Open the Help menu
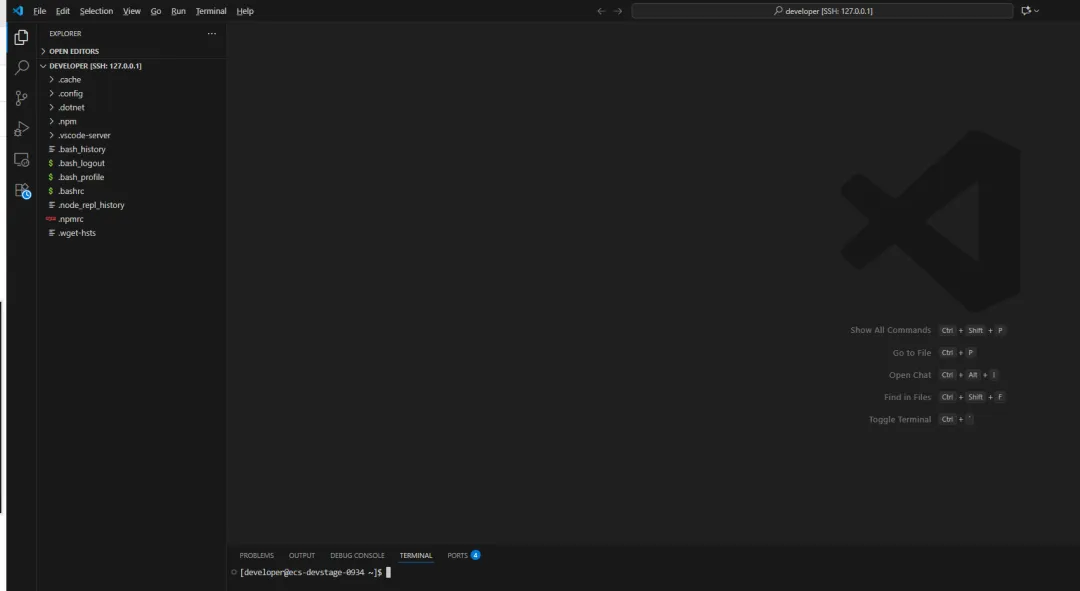The height and width of the screenshot is (591, 1080). [x=245, y=11]
